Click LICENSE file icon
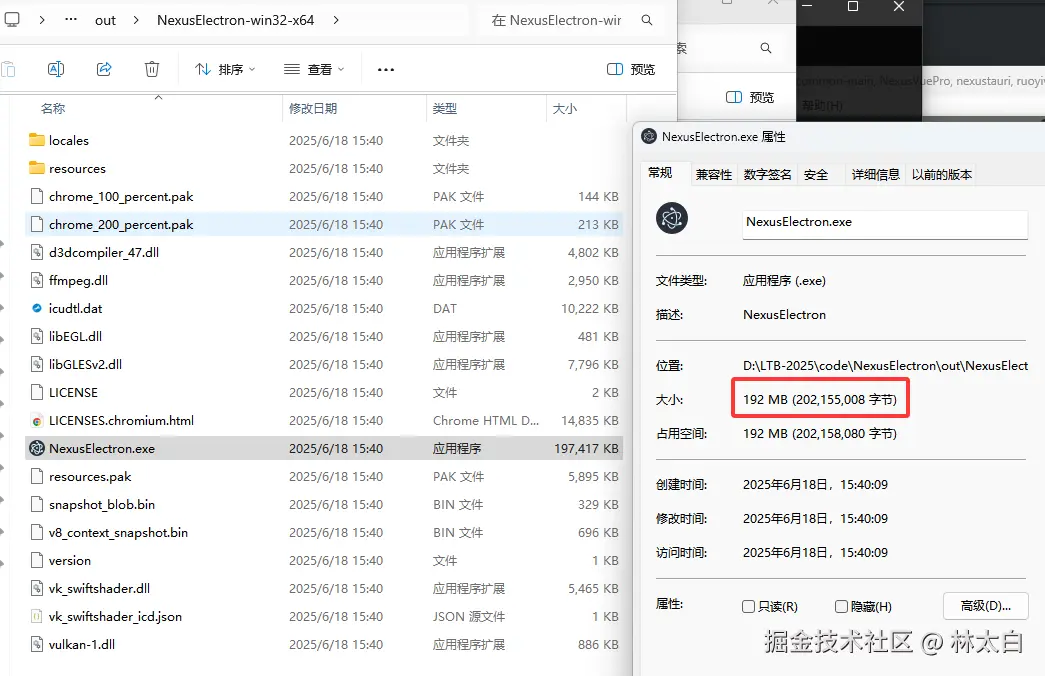 [x=37, y=392]
